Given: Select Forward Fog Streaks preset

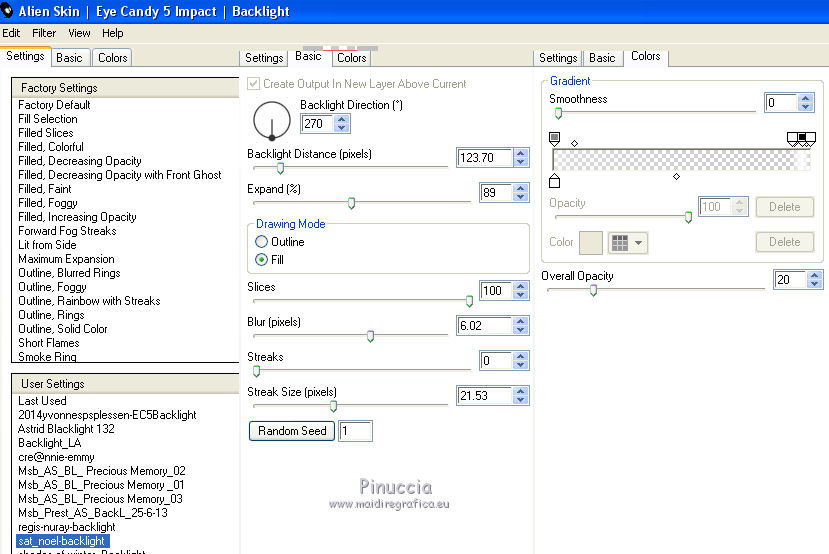Looking at the screenshot, I should click(x=67, y=231).
